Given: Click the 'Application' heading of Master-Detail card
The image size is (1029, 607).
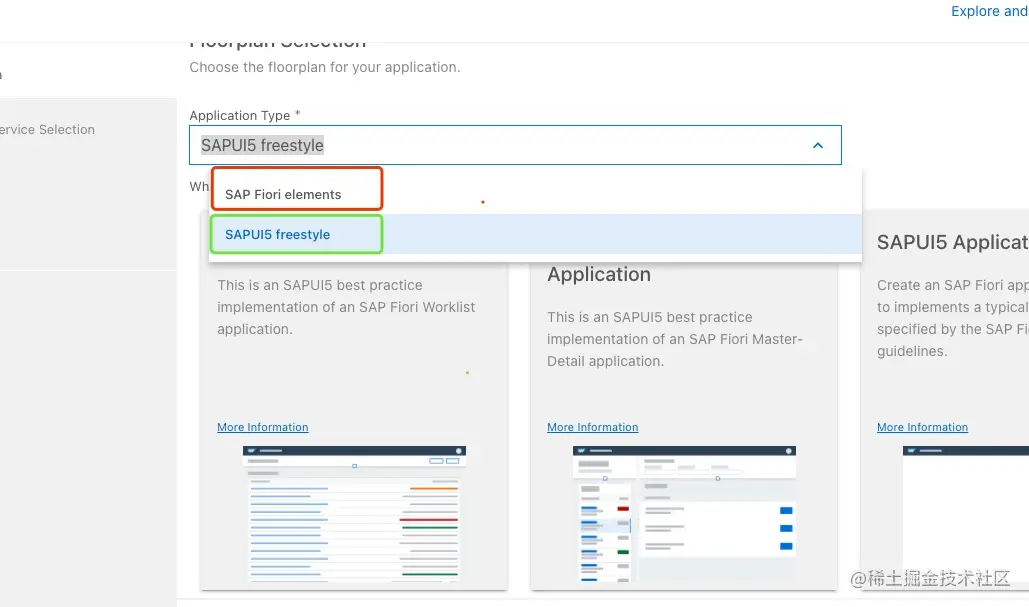Looking at the screenshot, I should pyautogui.click(x=599, y=274).
